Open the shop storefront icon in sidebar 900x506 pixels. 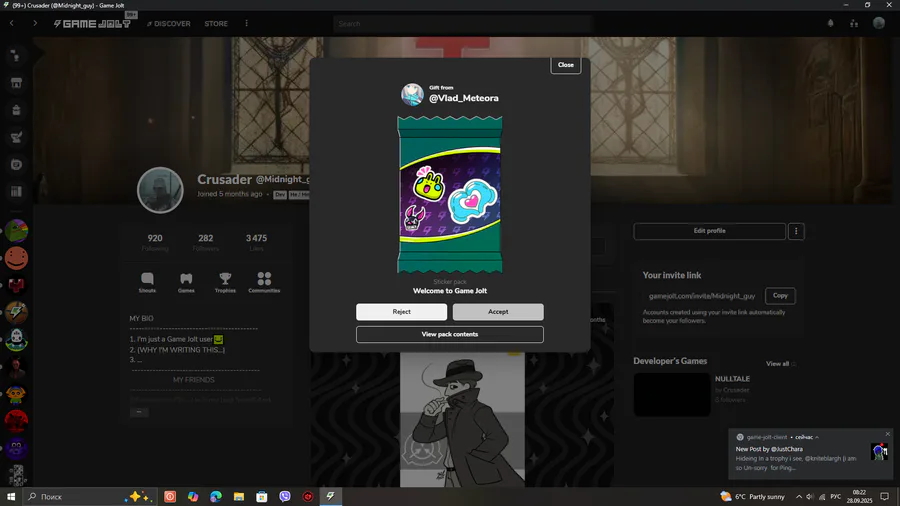pos(16,83)
